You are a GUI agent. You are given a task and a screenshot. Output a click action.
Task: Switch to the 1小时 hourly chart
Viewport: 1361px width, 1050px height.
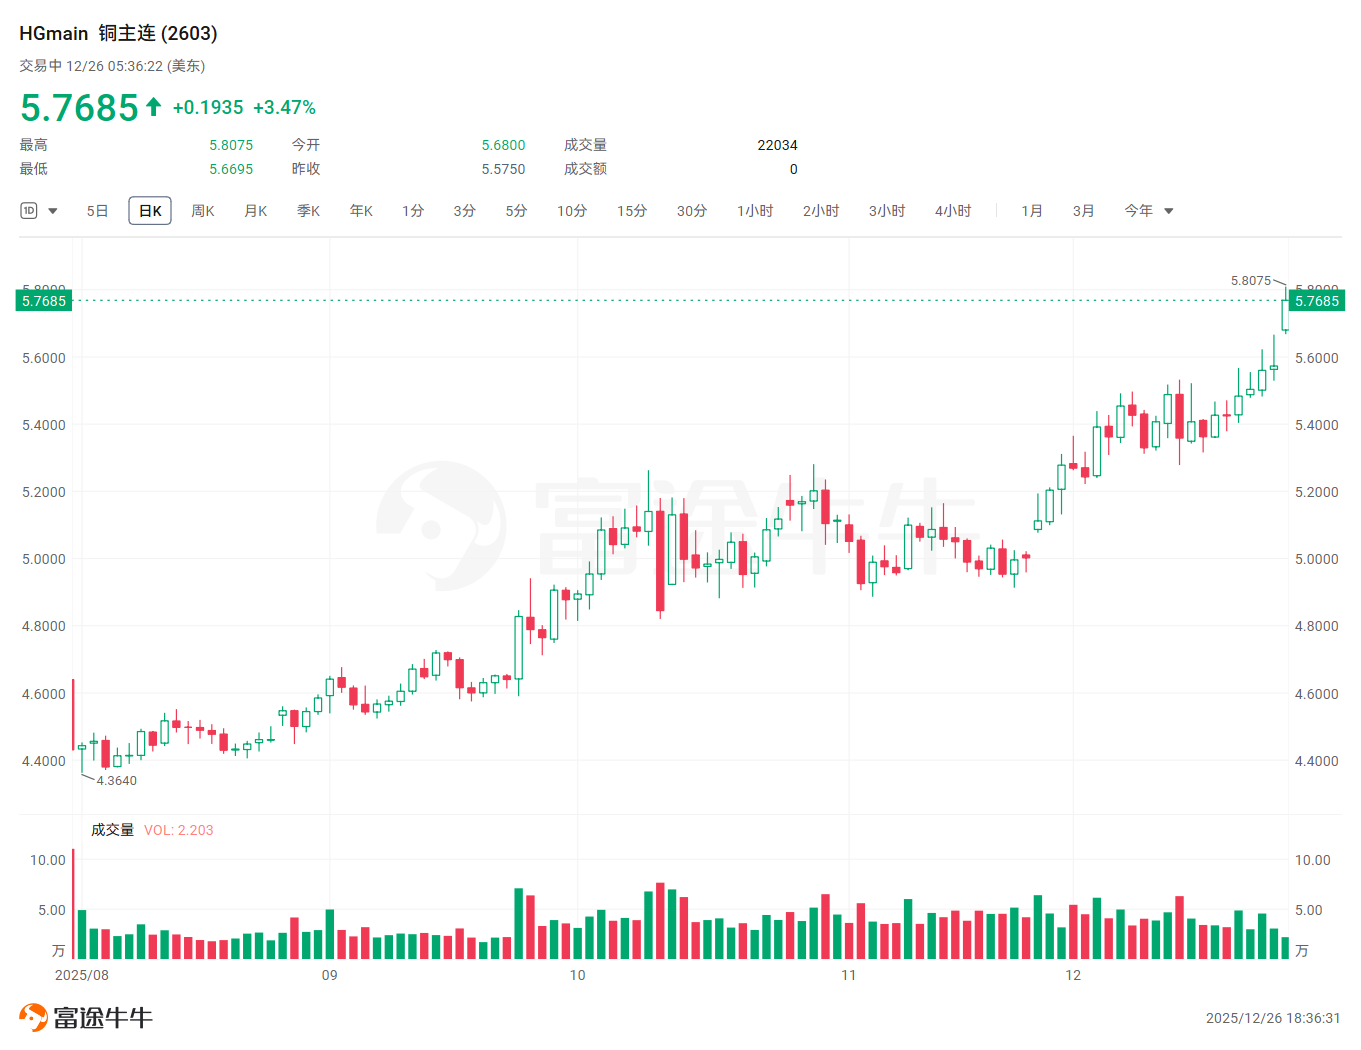(x=755, y=211)
